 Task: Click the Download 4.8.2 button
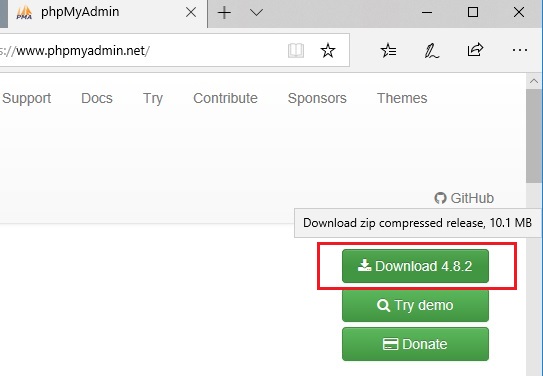click(x=415, y=266)
